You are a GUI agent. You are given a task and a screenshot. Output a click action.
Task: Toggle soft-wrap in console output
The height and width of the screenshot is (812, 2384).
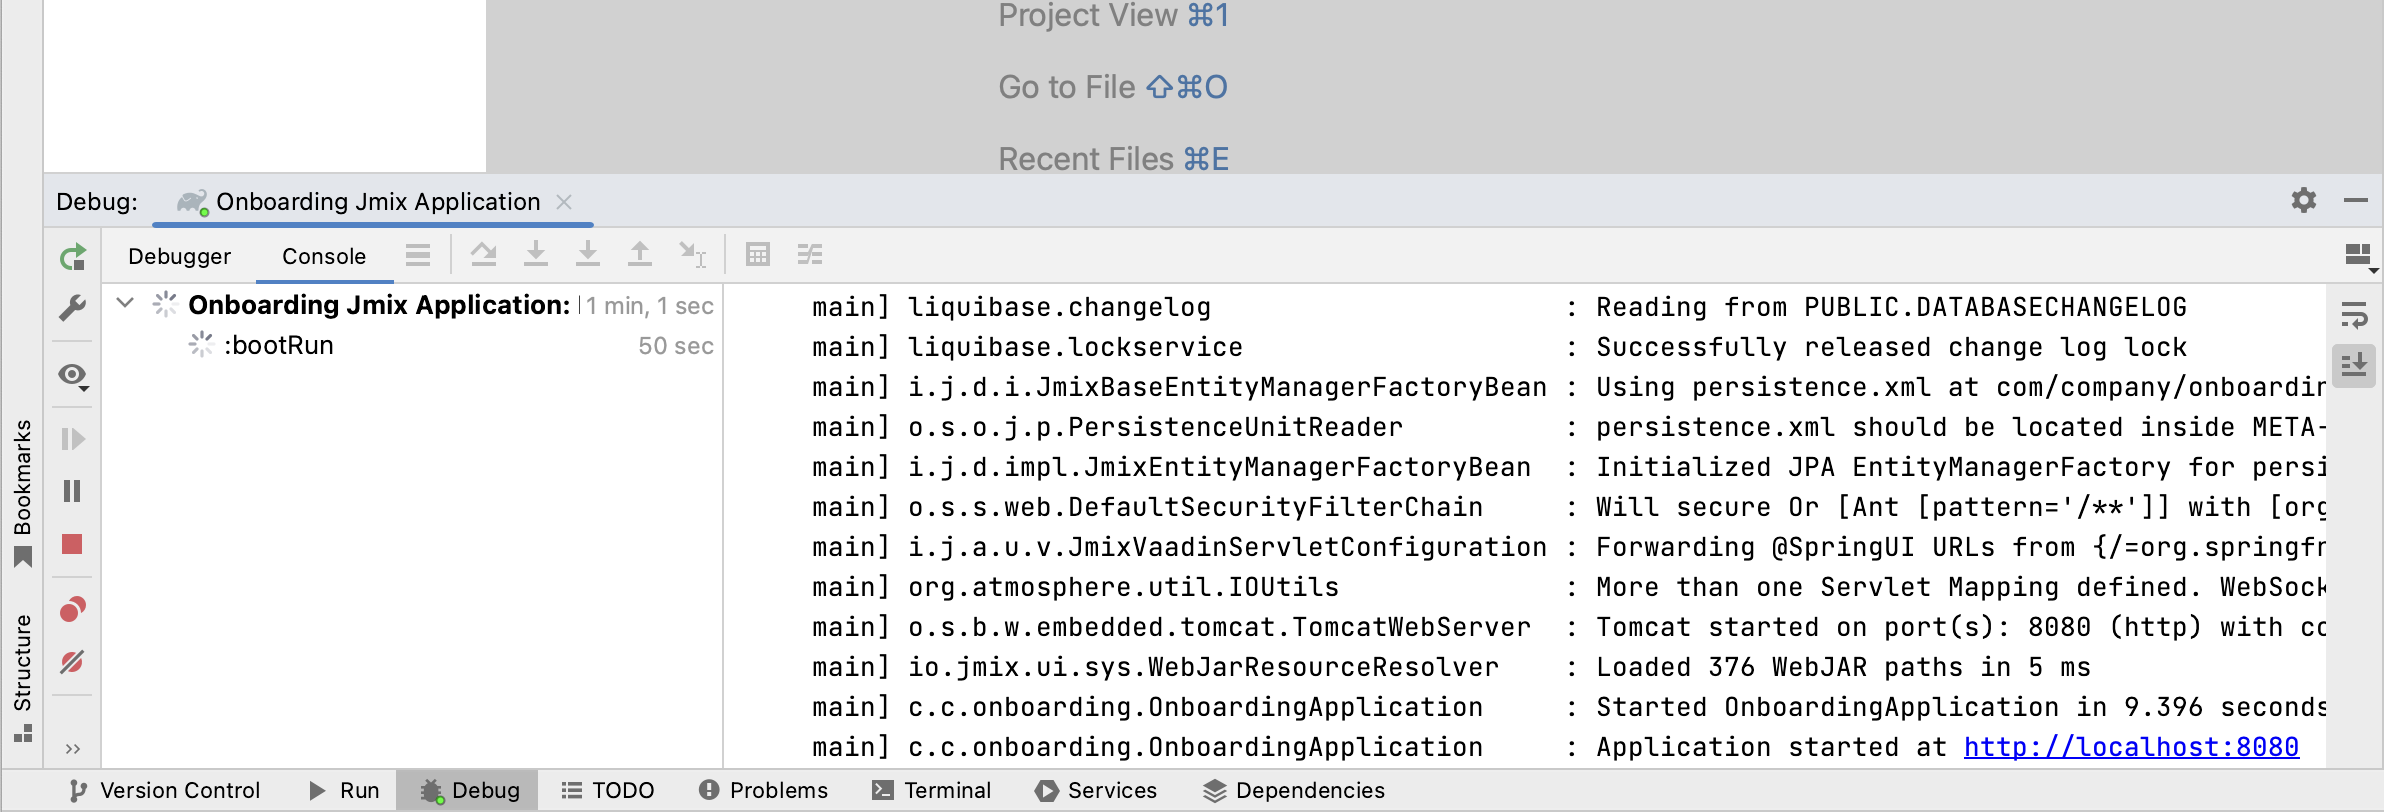tap(2354, 316)
